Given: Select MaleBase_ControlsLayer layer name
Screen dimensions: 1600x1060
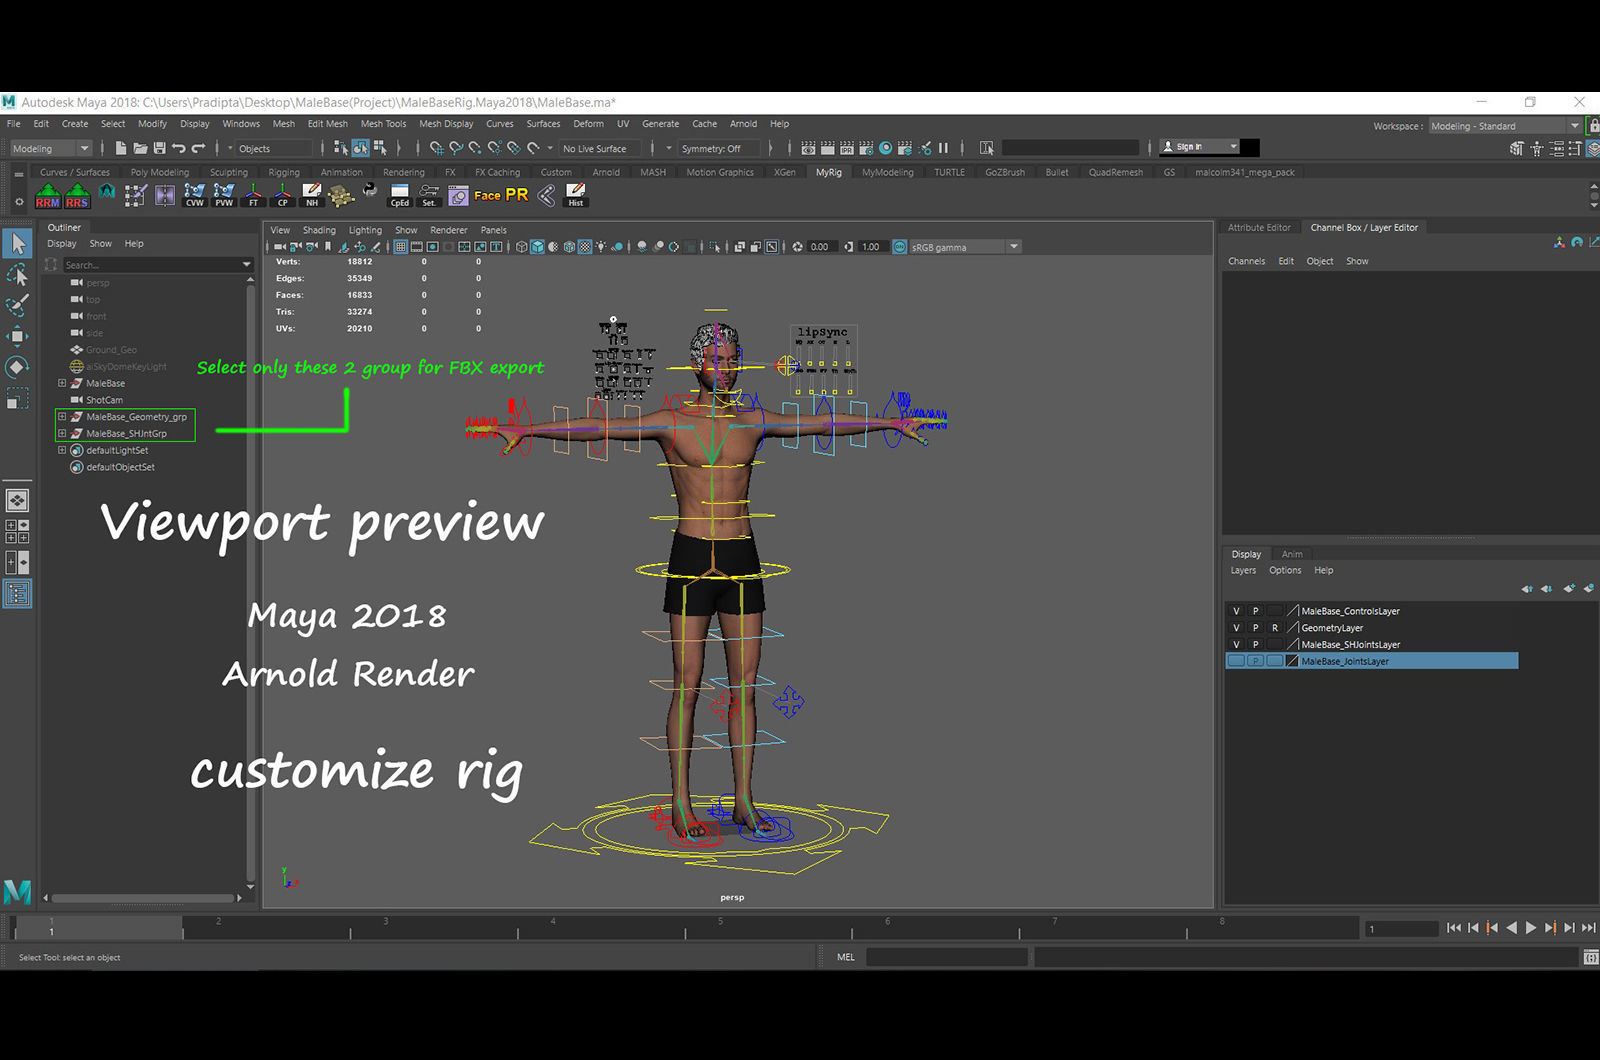Looking at the screenshot, I should [x=1350, y=611].
